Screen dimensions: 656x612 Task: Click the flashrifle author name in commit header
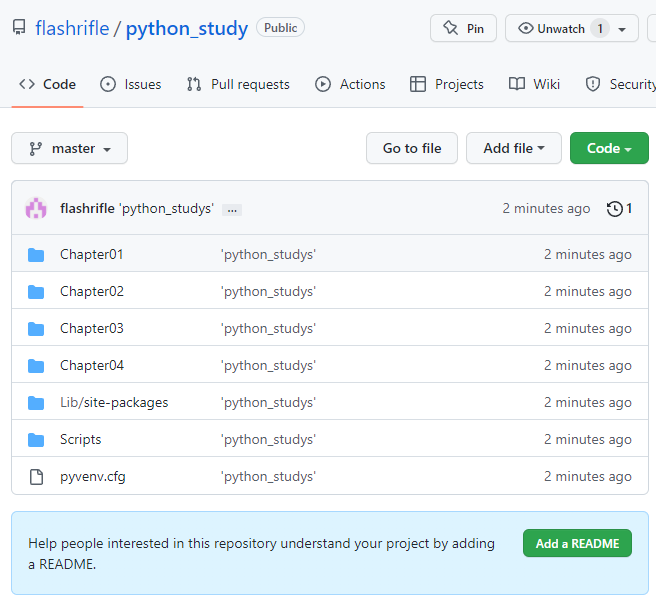(x=87, y=208)
